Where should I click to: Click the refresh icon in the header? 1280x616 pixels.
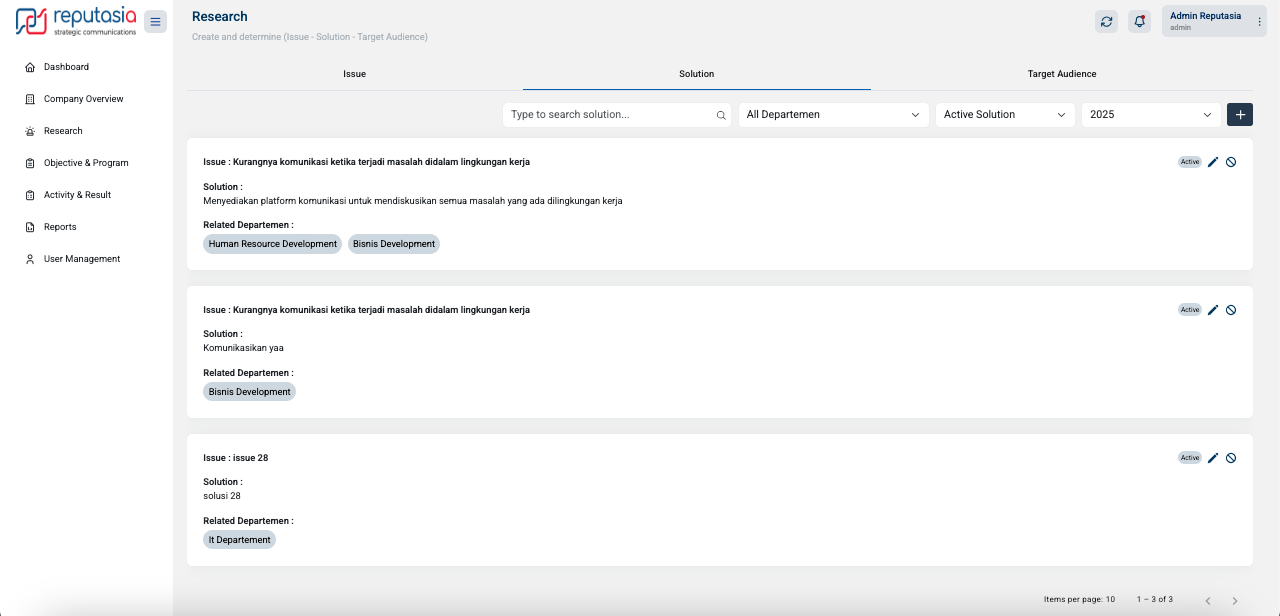pyautogui.click(x=1106, y=22)
